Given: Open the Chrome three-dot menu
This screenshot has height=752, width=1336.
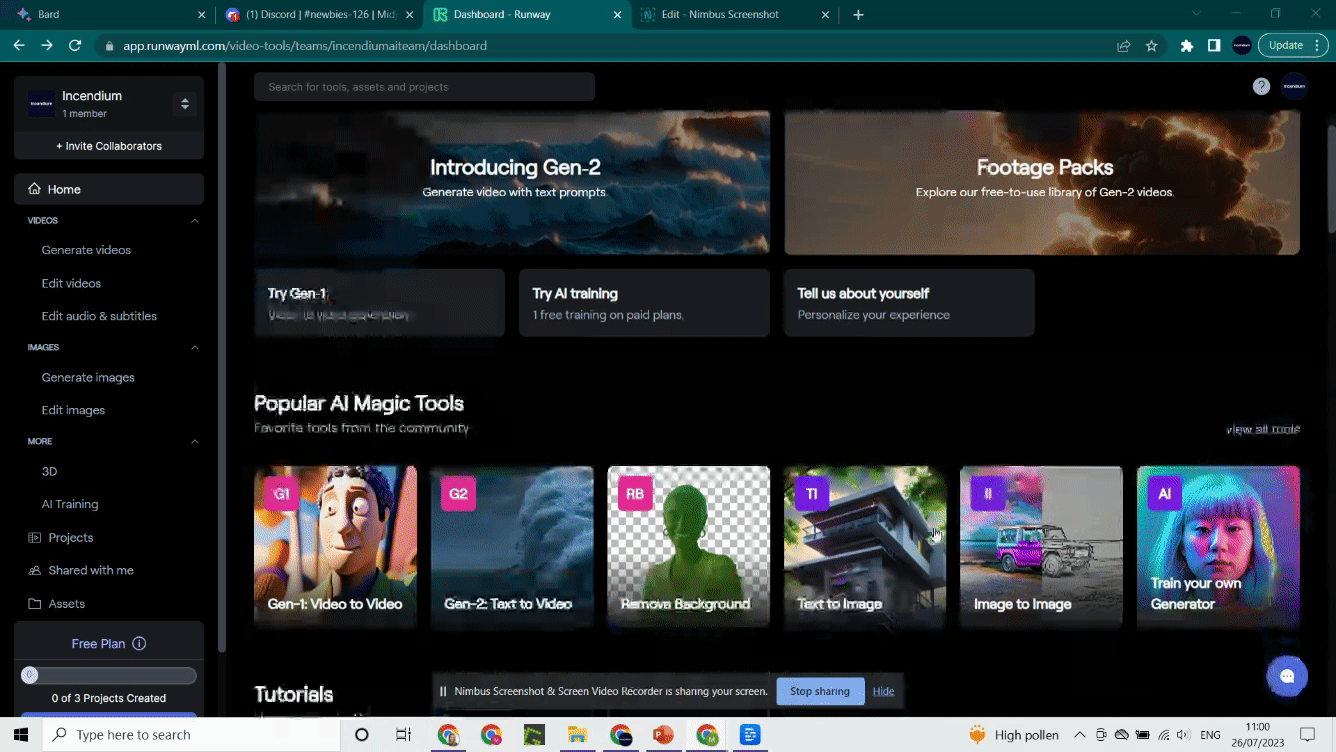Looking at the screenshot, I should tap(1318, 45).
